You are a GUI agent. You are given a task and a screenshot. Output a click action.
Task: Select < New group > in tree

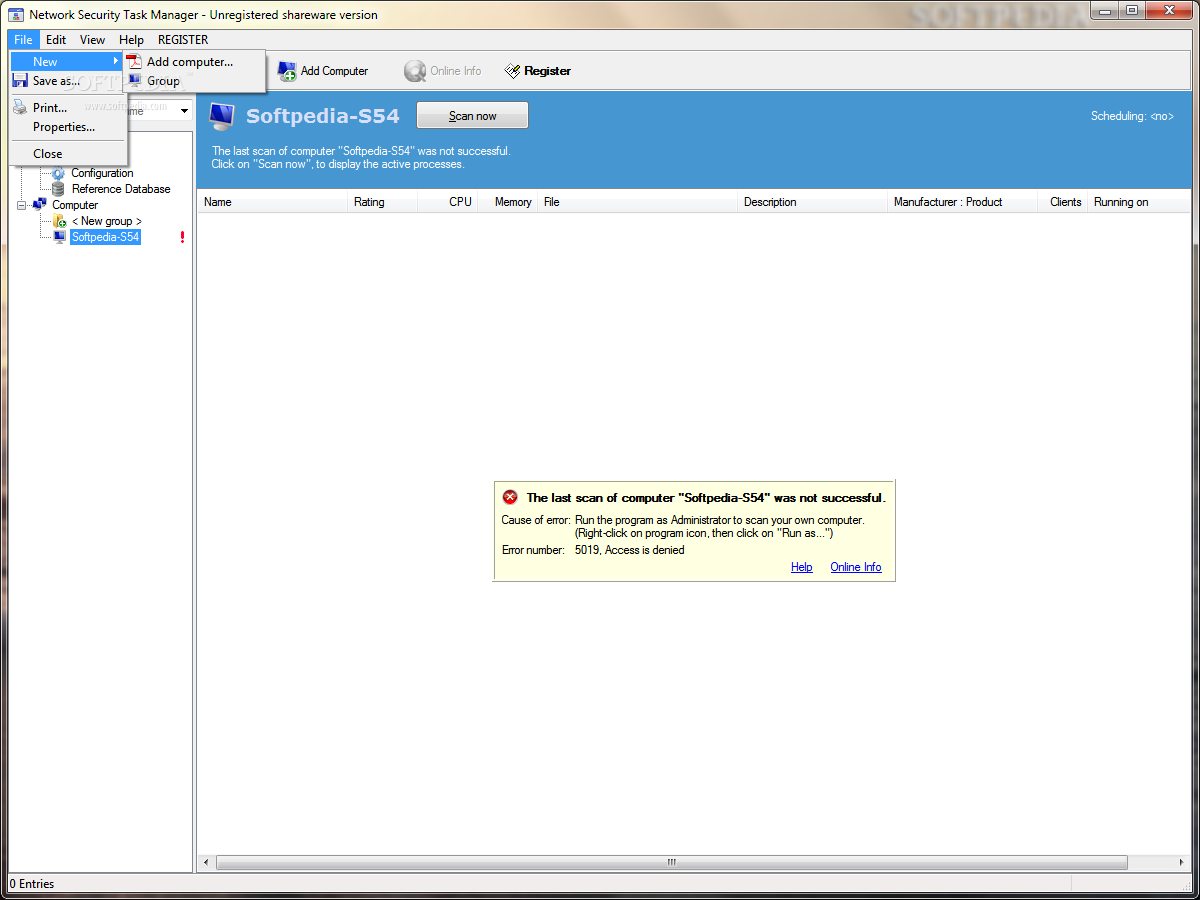[107, 221]
